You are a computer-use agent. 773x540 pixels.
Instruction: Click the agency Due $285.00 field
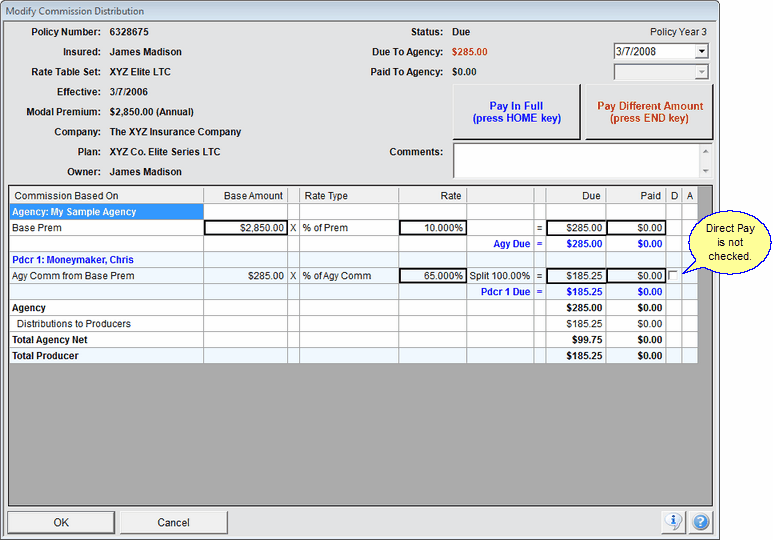pos(576,228)
